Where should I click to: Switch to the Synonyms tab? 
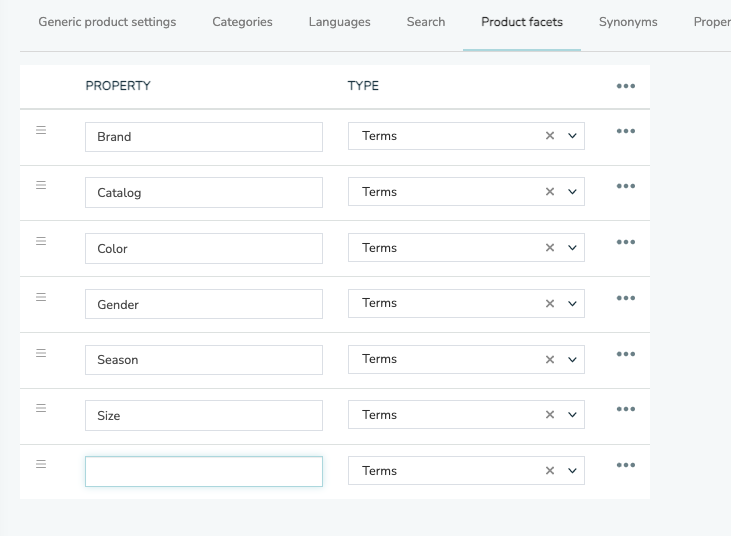[x=628, y=22]
